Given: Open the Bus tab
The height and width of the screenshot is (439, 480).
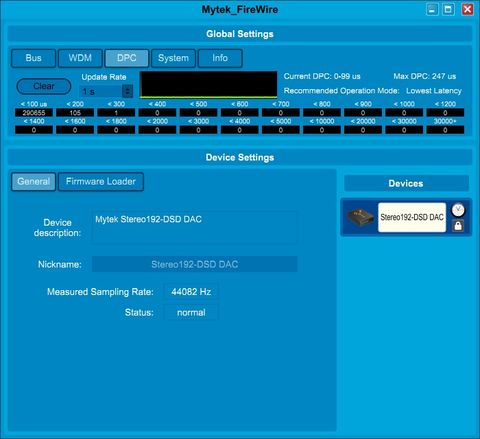Looking at the screenshot, I should click(x=33, y=58).
